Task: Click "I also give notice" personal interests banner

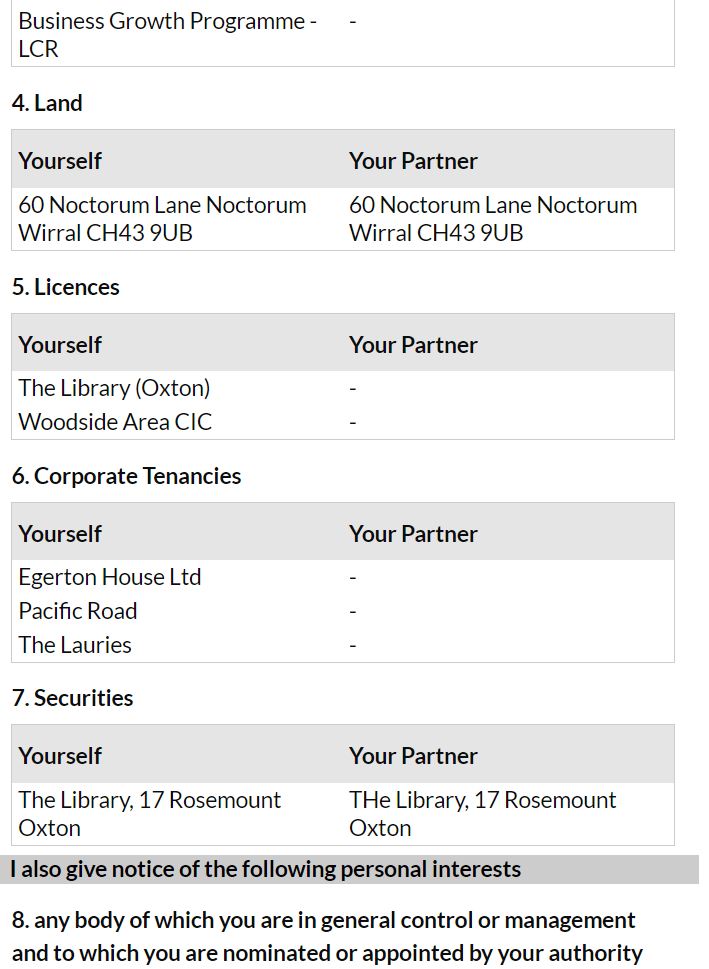Action: point(266,869)
